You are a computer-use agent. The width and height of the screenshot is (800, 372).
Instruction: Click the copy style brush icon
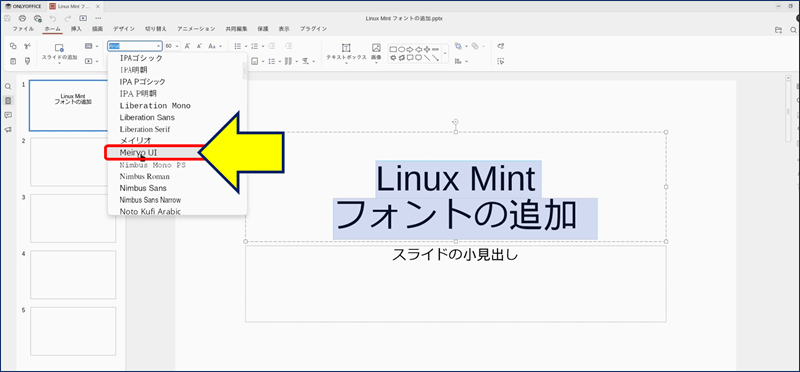point(28,61)
